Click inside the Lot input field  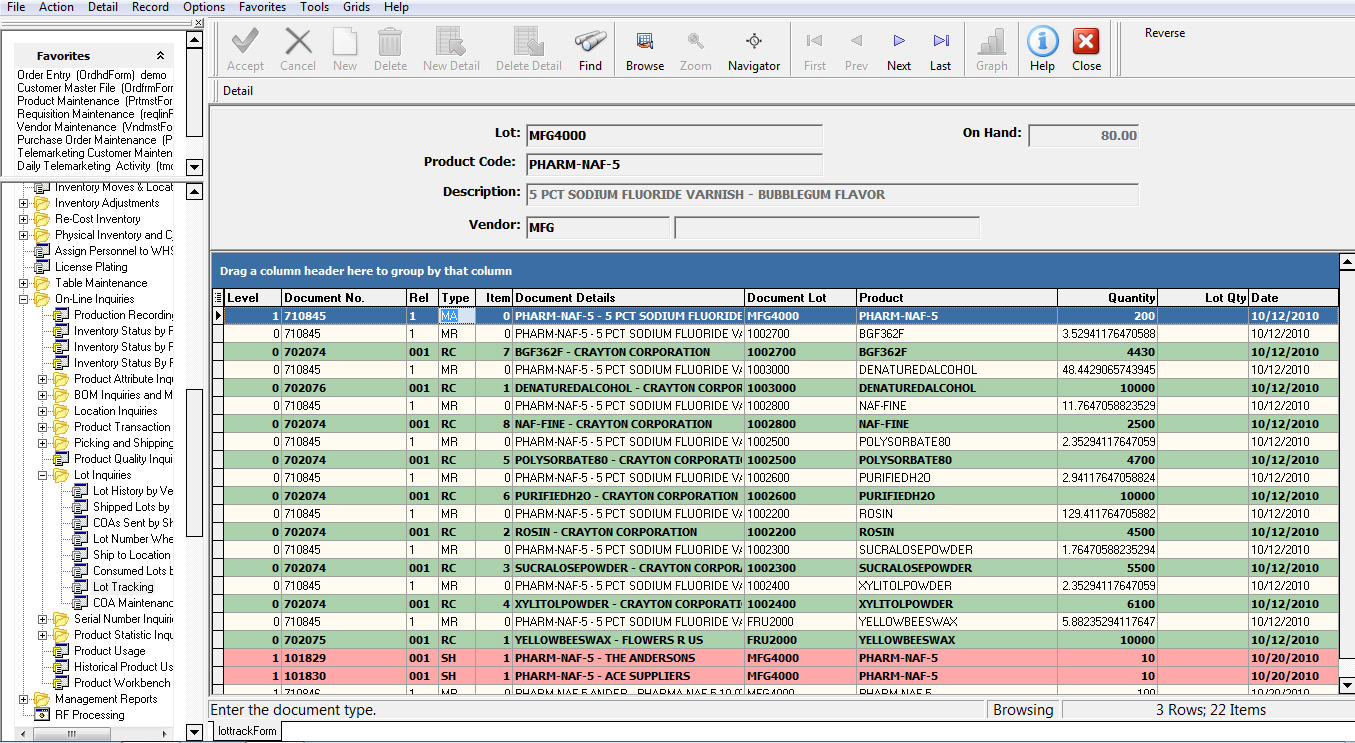[673, 135]
